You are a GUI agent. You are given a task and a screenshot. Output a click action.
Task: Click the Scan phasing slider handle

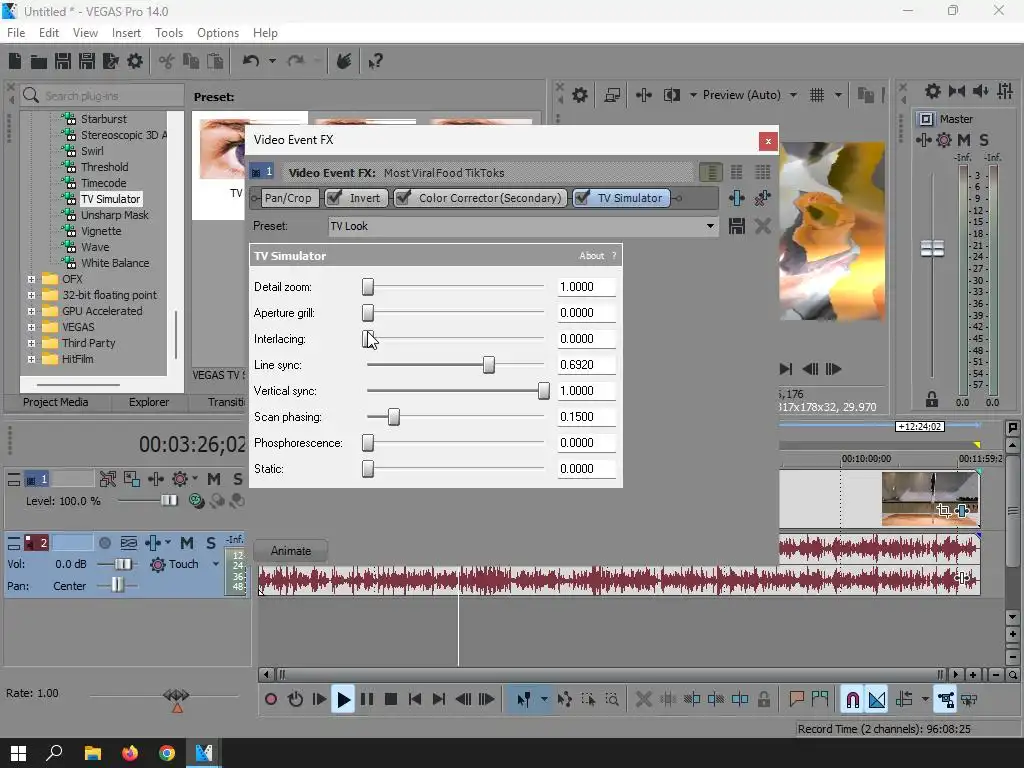point(394,417)
